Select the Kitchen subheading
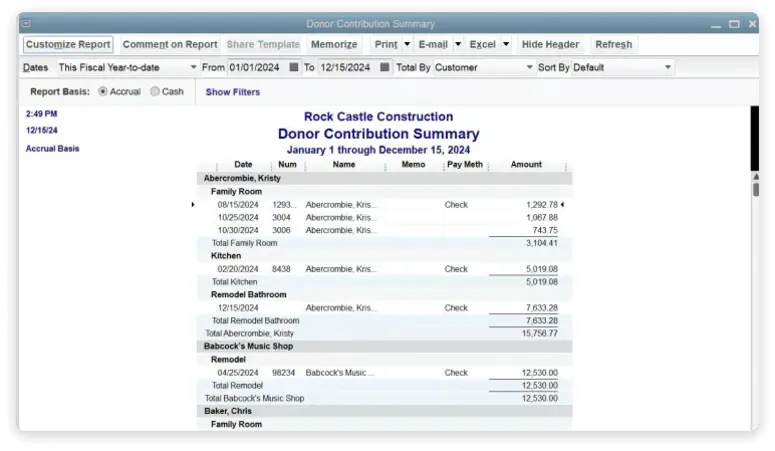This screenshot has width=775, height=451. (x=226, y=256)
